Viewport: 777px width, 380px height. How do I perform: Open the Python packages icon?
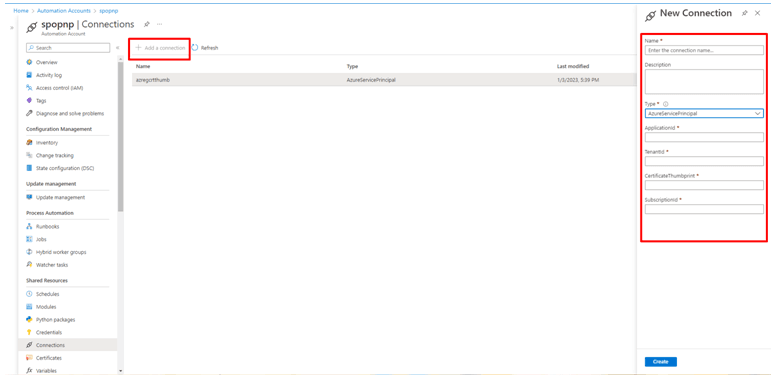[29, 320]
